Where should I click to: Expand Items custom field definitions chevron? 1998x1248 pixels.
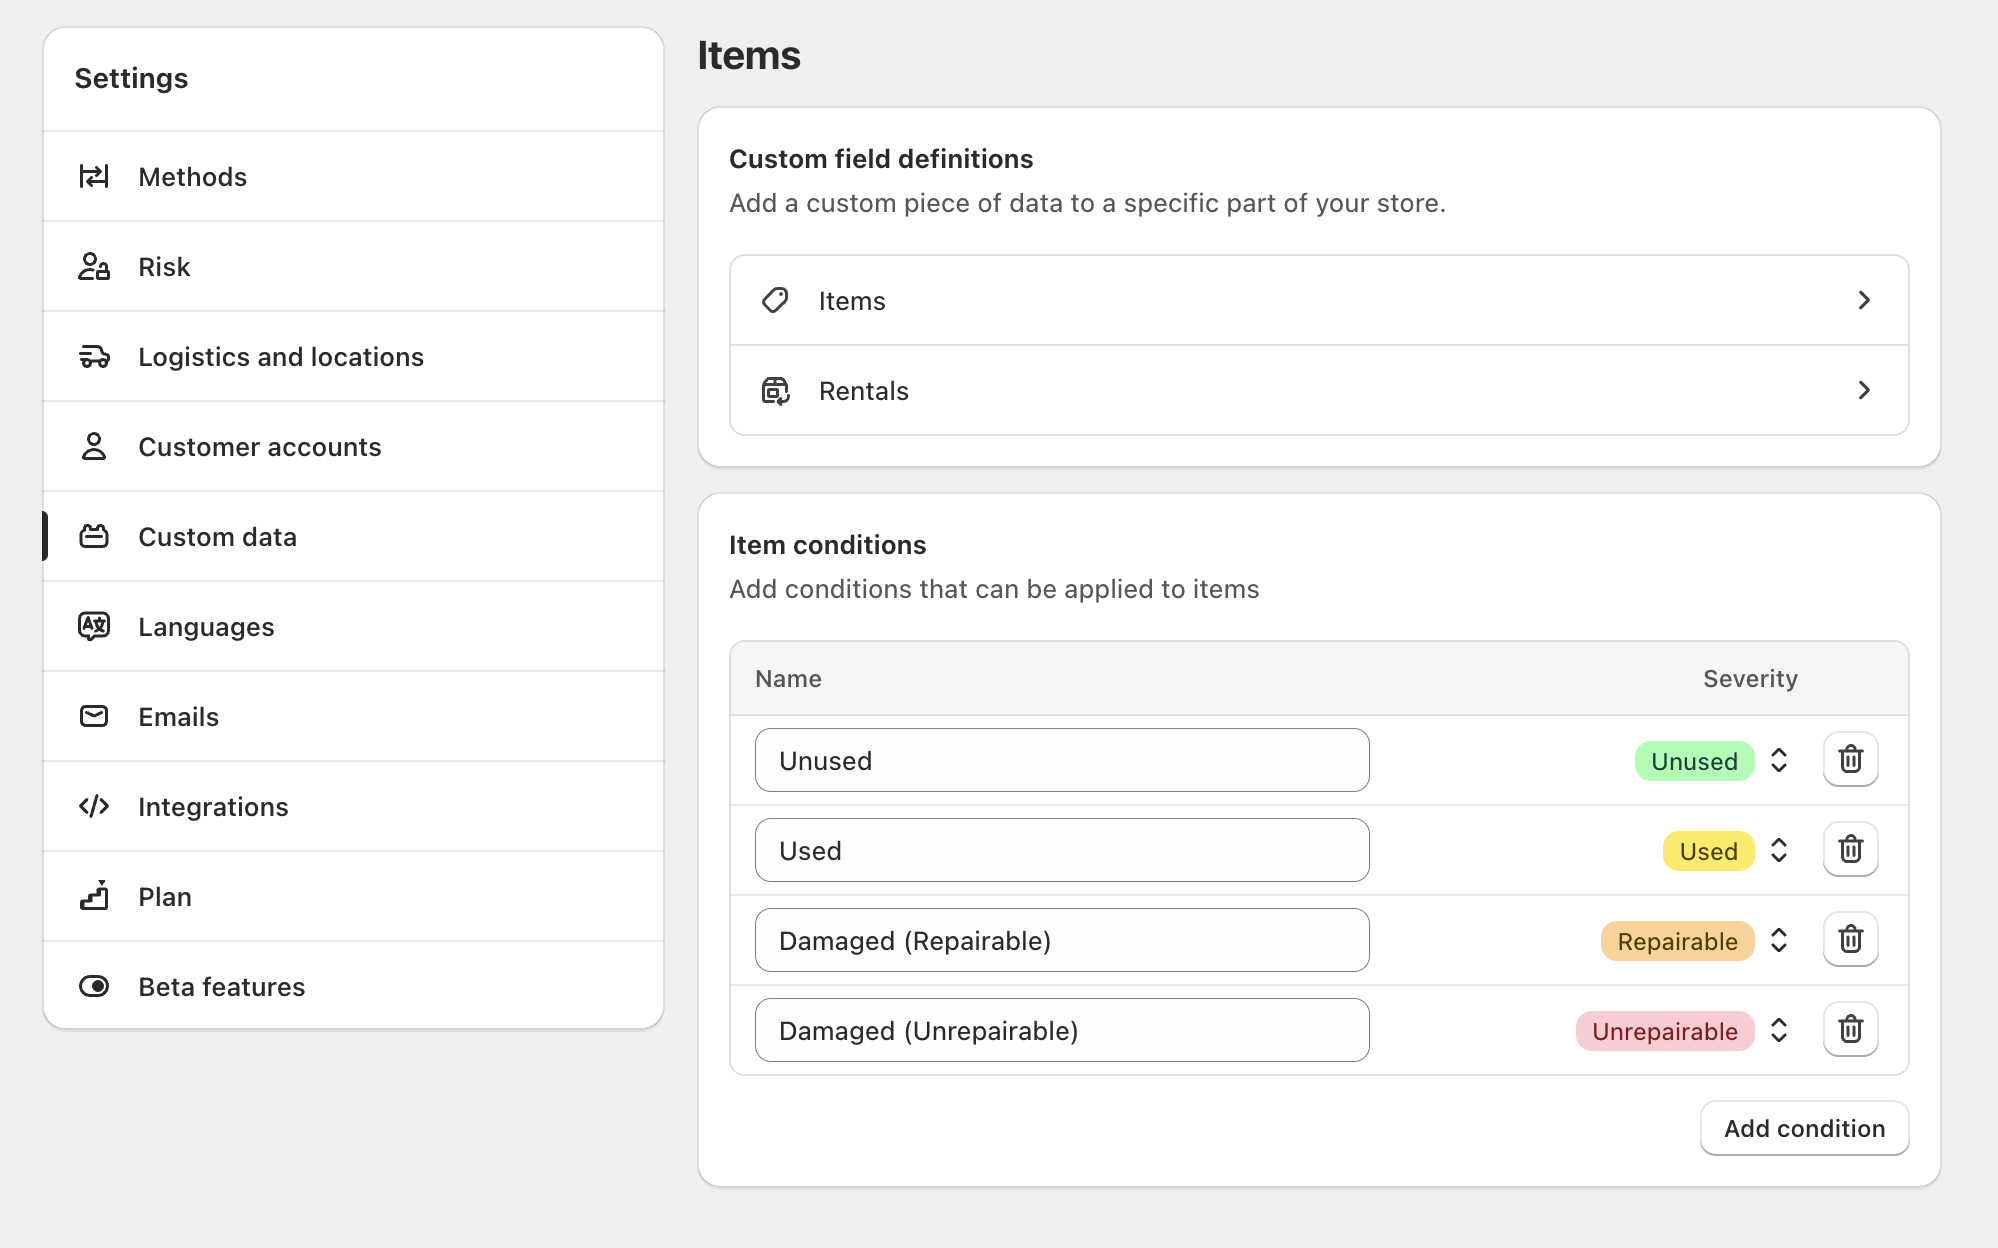point(1864,301)
